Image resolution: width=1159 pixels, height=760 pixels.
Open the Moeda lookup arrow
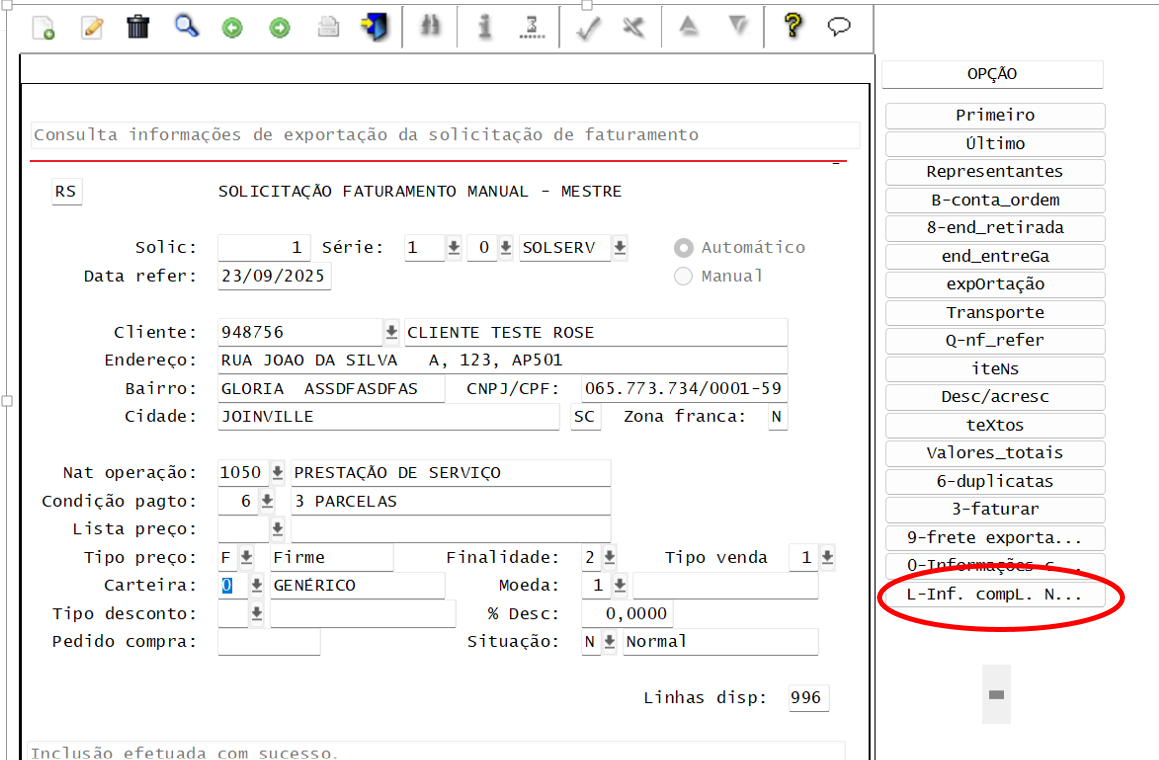click(x=619, y=586)
